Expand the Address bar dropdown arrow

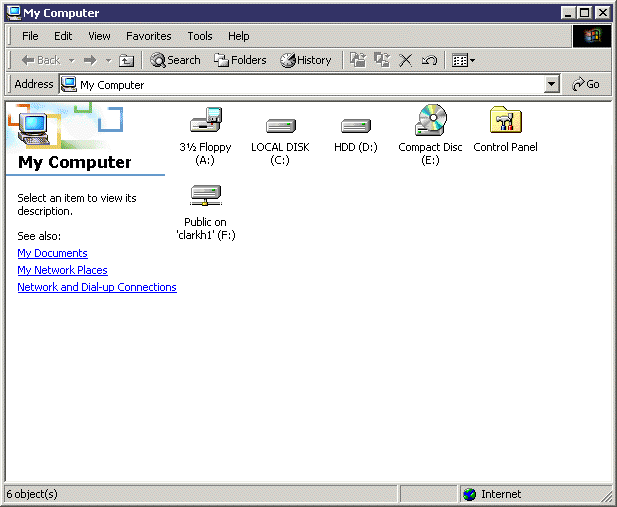(552, 85)
